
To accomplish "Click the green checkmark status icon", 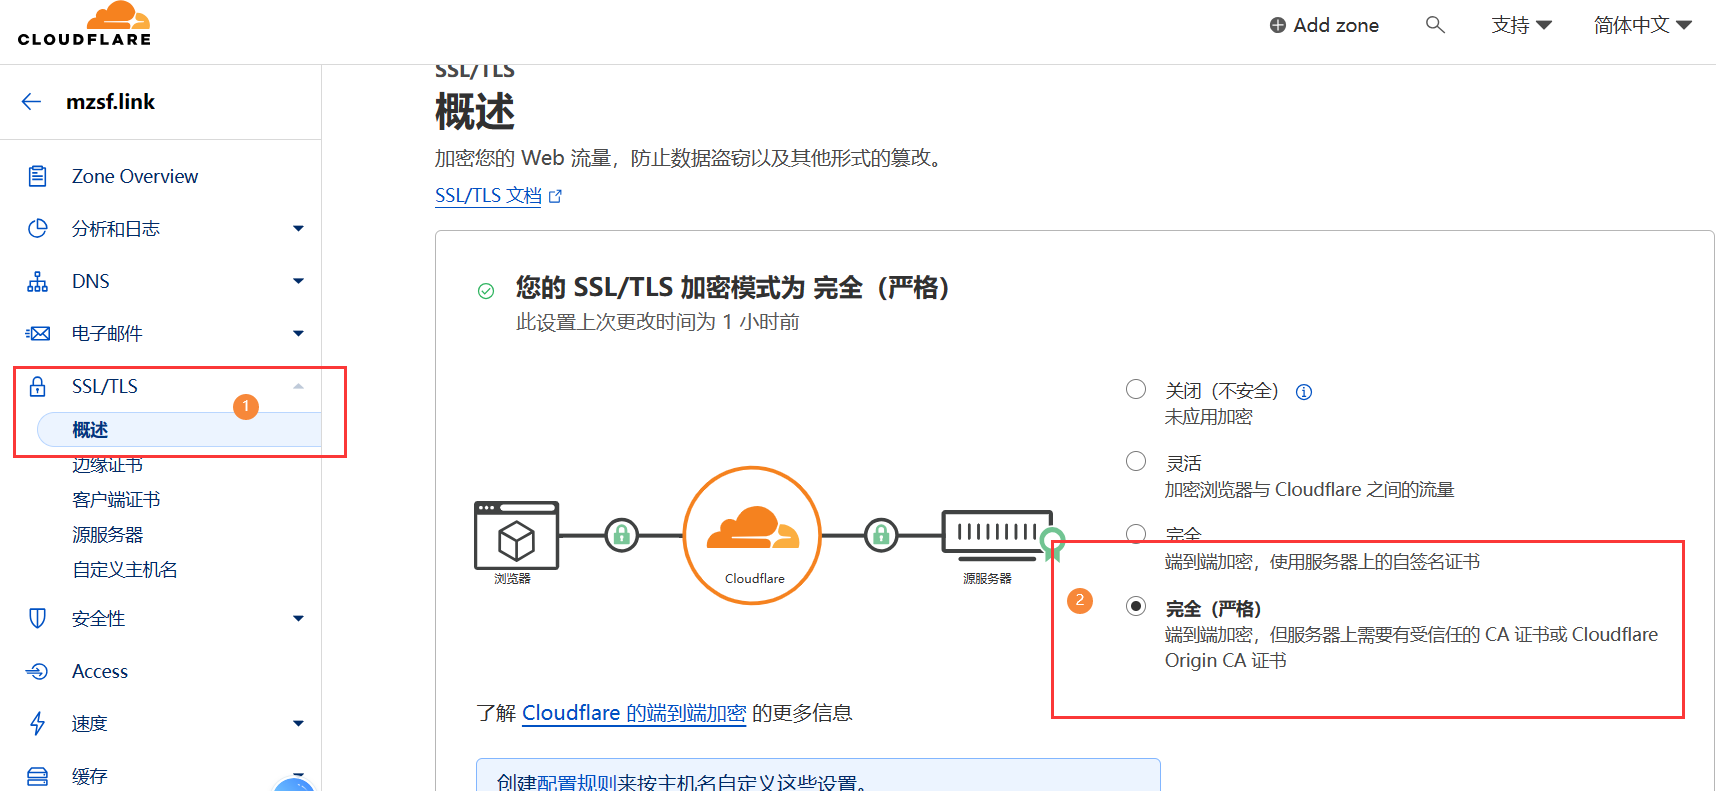I will click(x=486, y=291).
